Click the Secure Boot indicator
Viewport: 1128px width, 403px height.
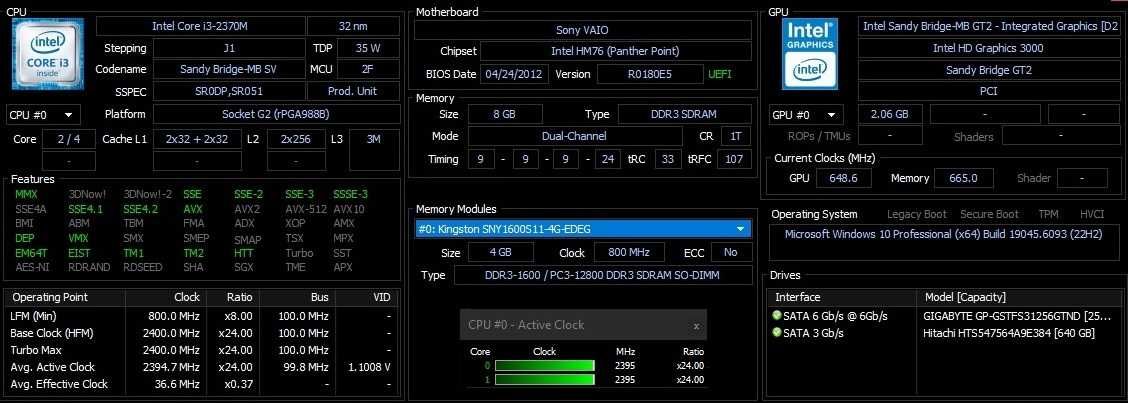coord(989,214)
